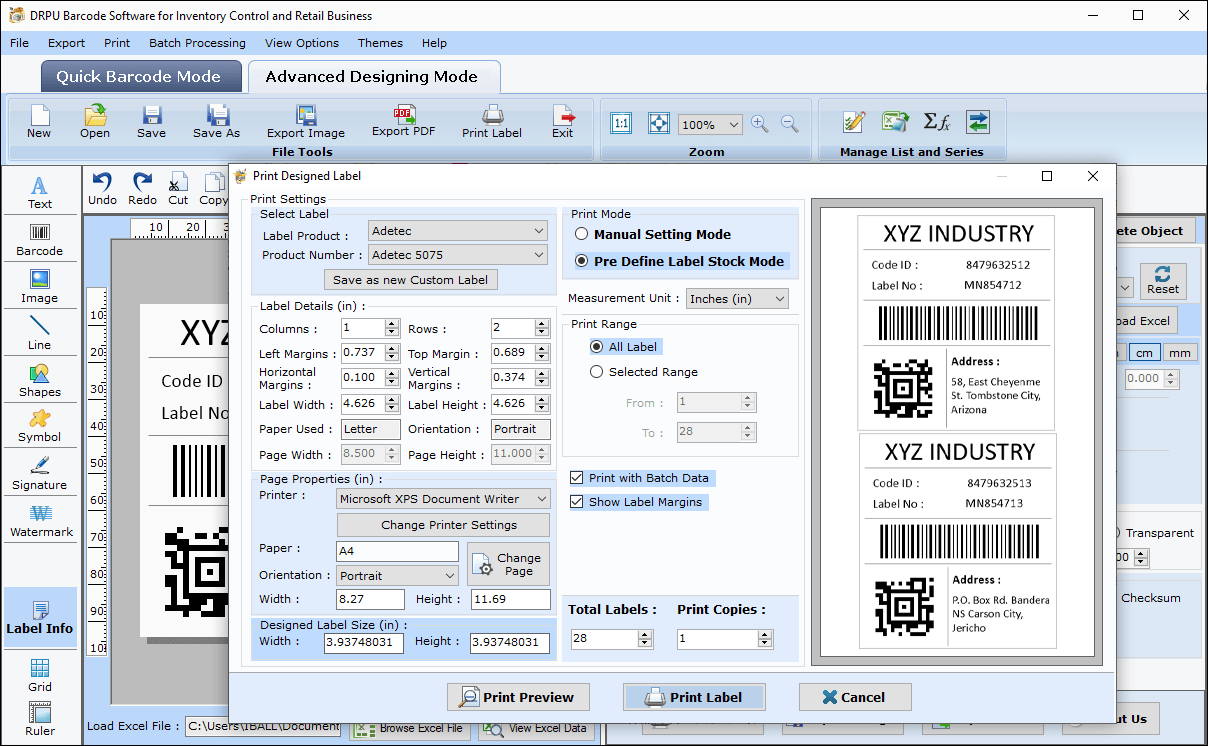This screenshot has width=1208, height=746.
Task: Click the Print Preview button
Action: point(518,697)
